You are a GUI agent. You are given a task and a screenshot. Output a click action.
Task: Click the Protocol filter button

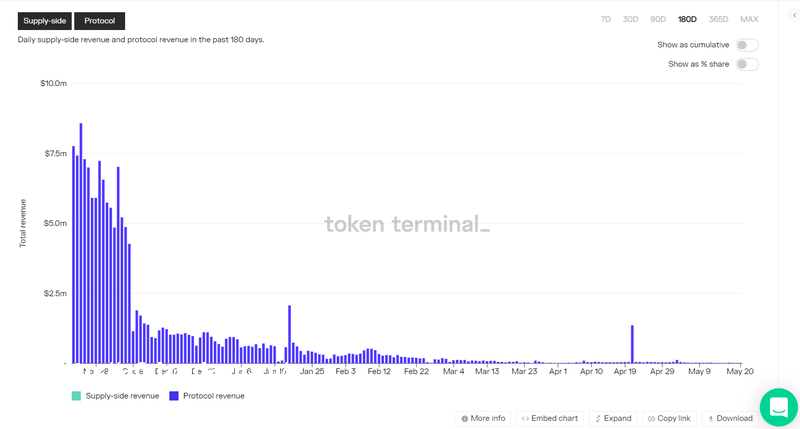click(99, 20)
